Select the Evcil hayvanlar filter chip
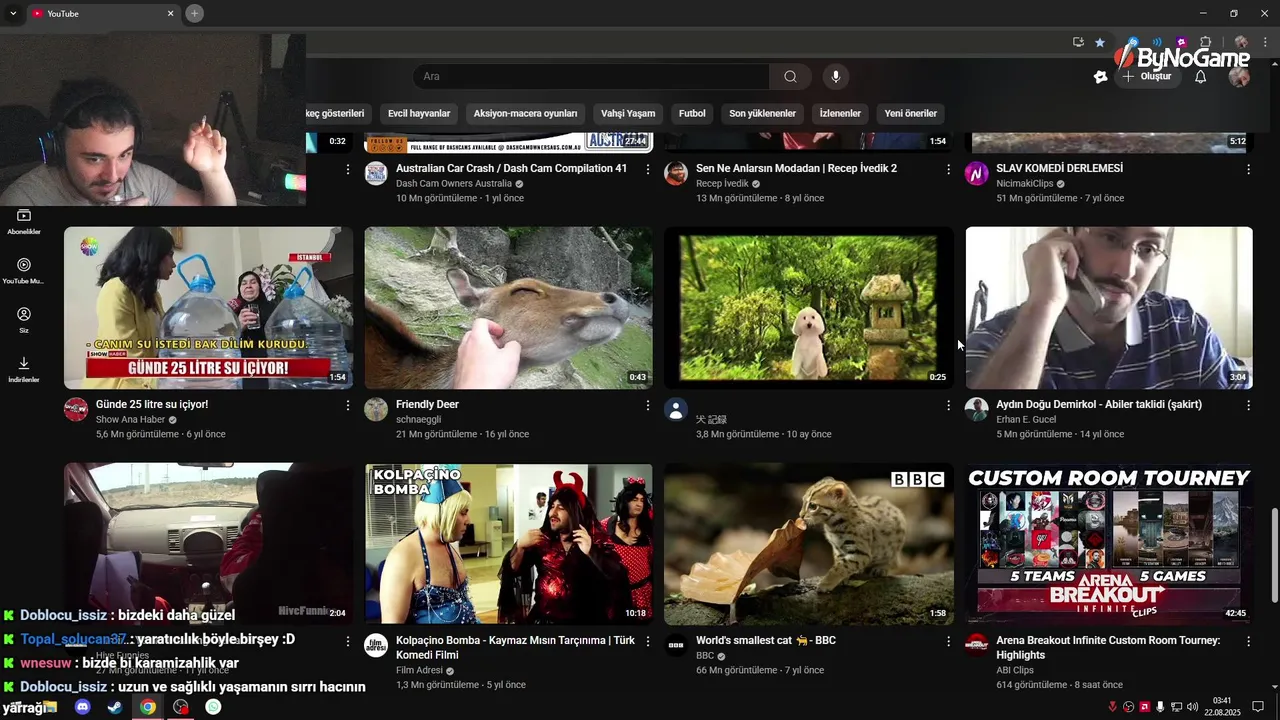Image resolution: width=1280 pixels, height=720 pixels. [419, 113]
